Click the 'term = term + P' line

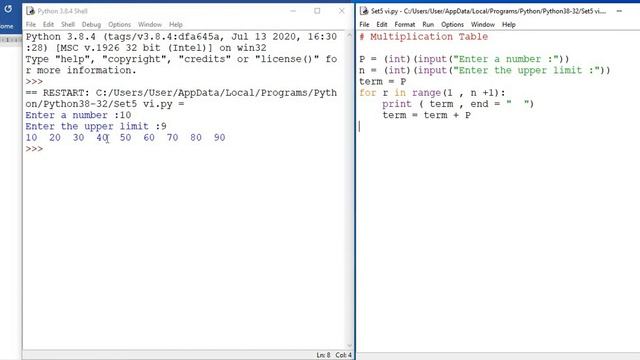(x=427, y=115)
